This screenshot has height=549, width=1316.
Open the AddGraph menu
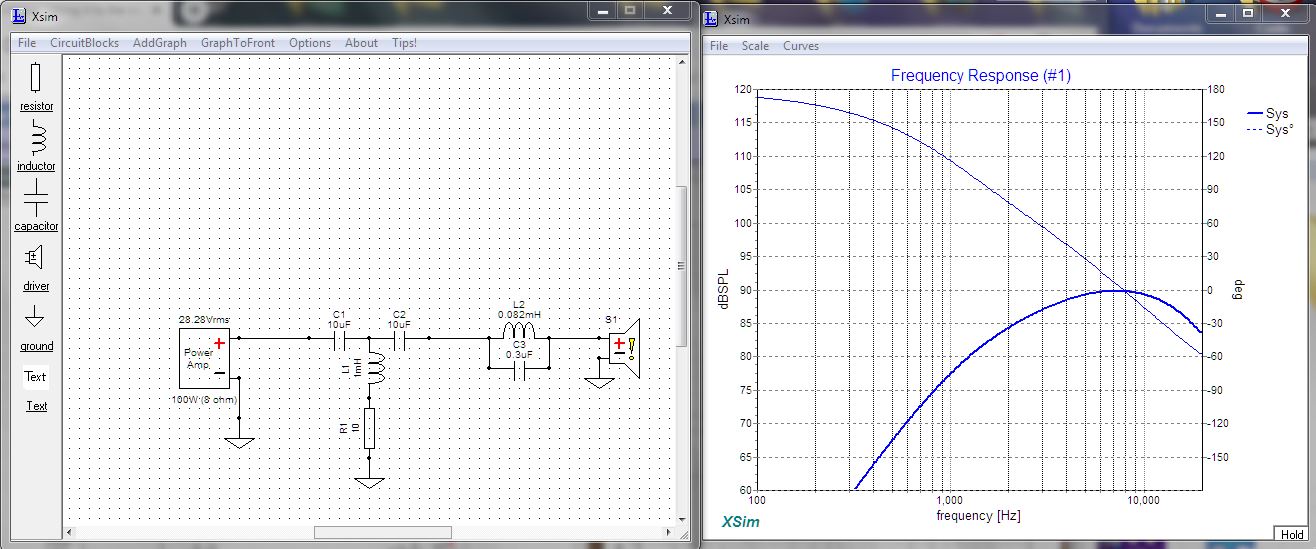coord(160,43)
